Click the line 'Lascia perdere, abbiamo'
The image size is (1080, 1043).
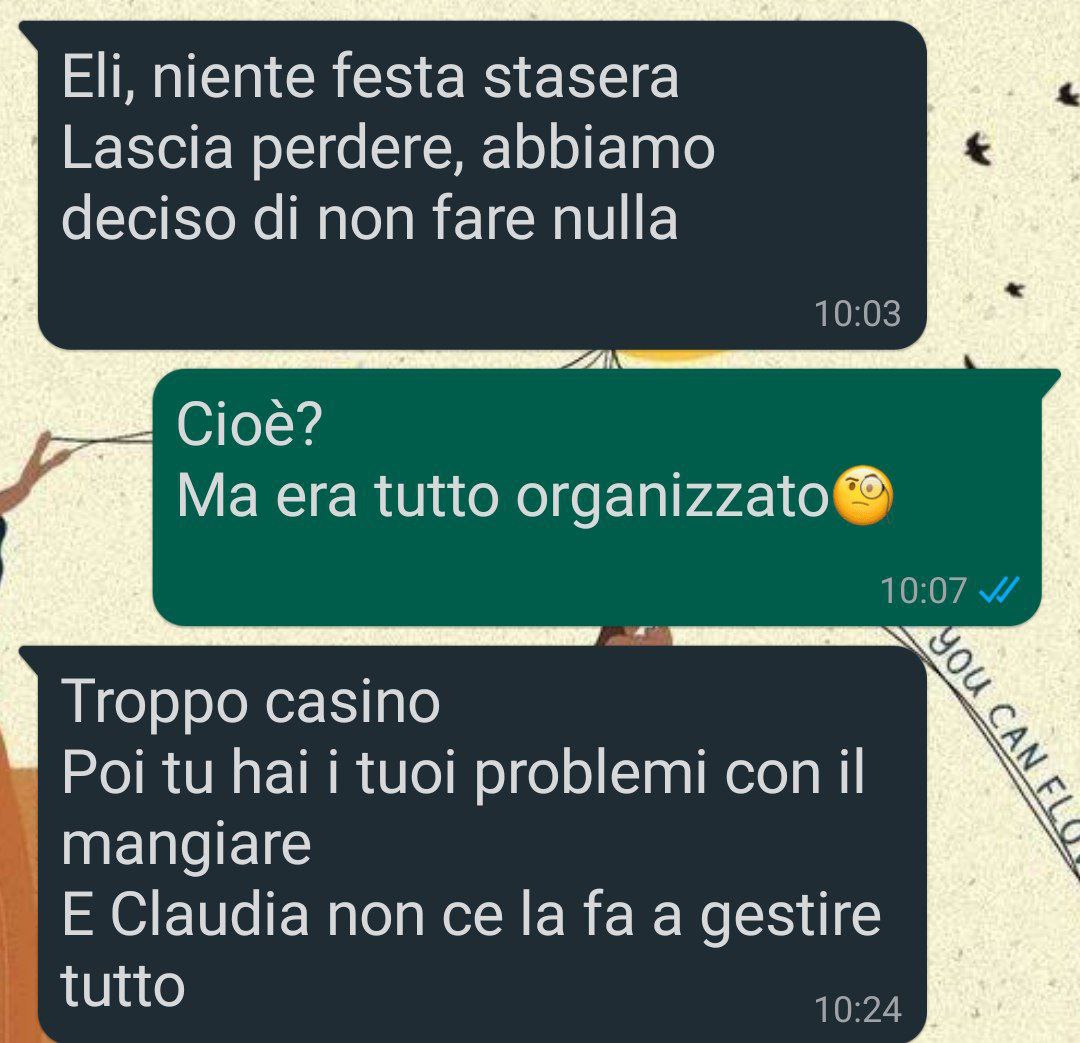click(x=388, y=149)
